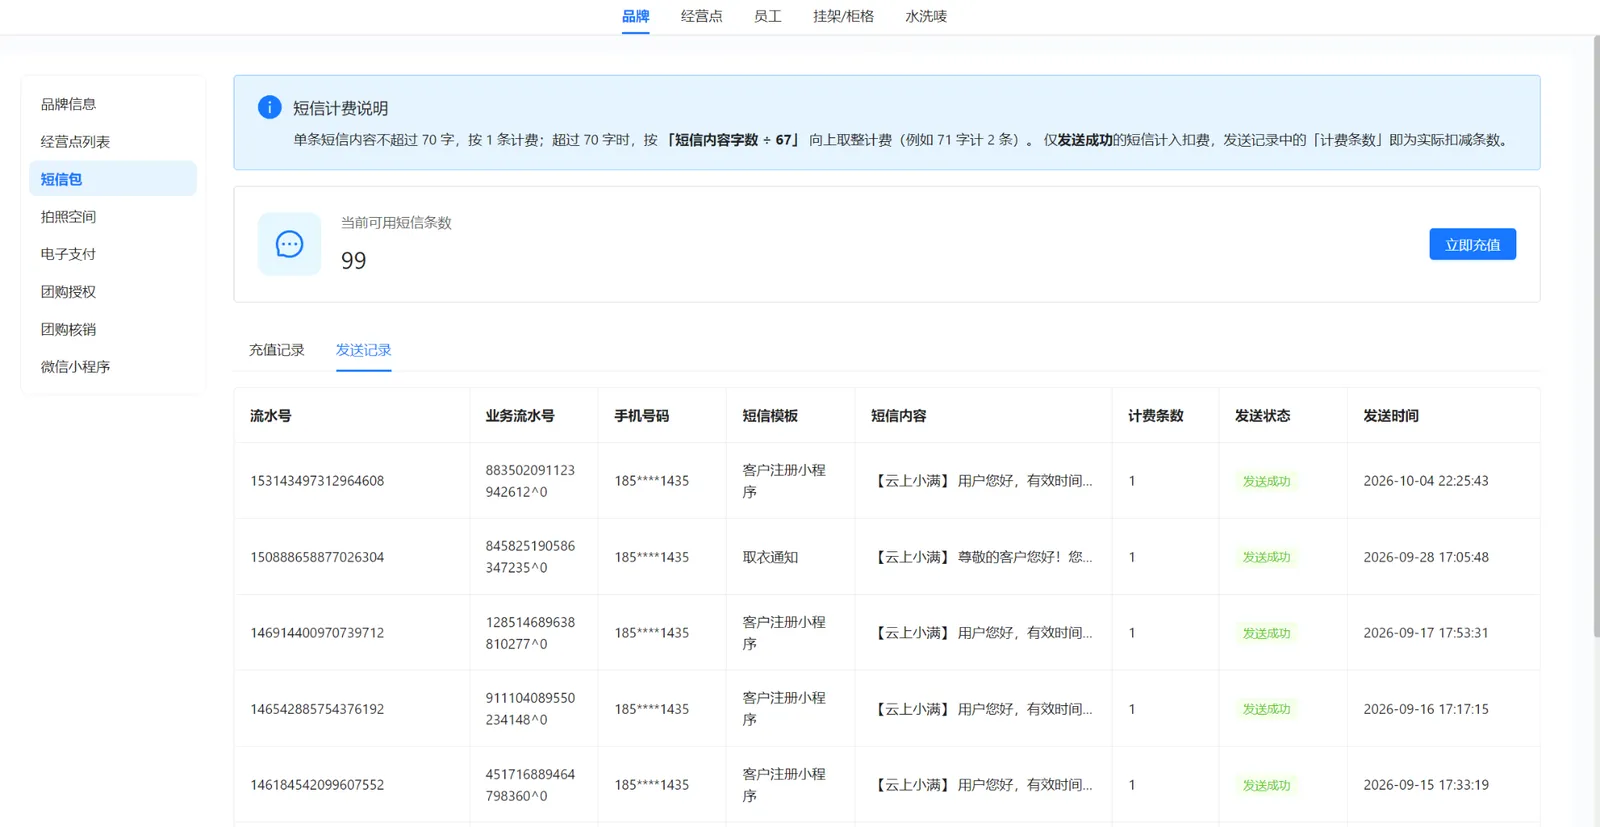Click serial number 146914400970739712

pyautogui.click(x=317, y=633)
